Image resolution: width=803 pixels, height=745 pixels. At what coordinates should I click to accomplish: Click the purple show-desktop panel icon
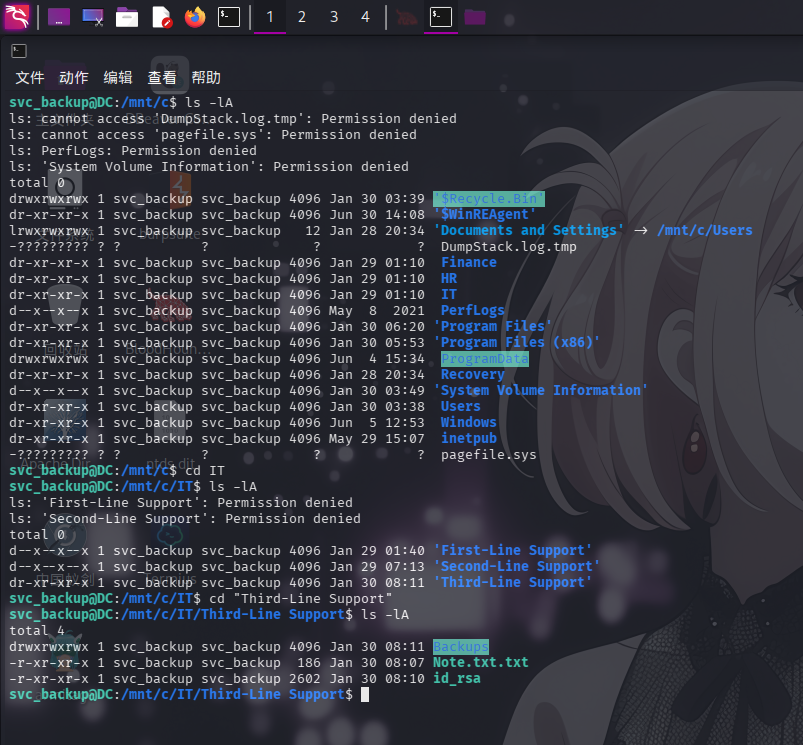pyautogui.click(x=59, y=17)
